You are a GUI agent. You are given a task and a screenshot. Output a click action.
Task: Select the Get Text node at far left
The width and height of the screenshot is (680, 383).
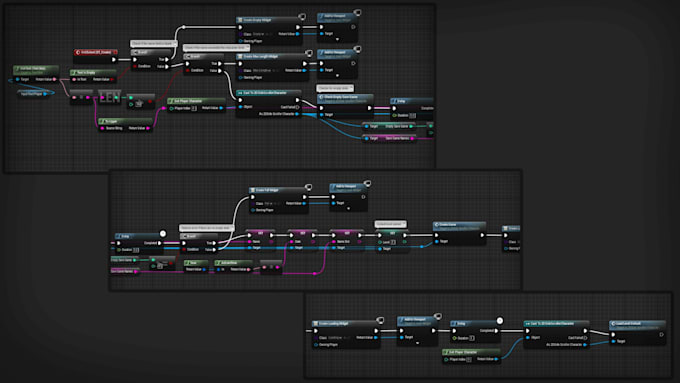[x=36, y=74]
